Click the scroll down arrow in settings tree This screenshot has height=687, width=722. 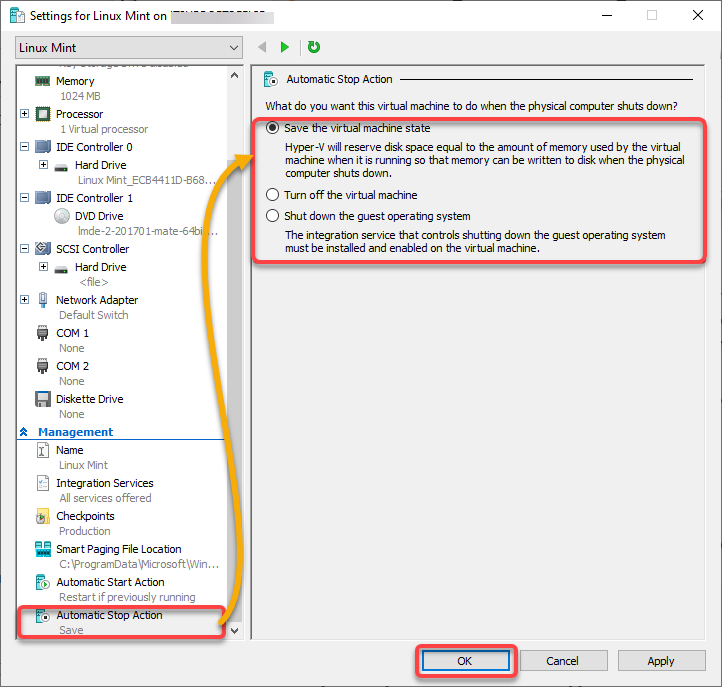click(x=234, y=630)
